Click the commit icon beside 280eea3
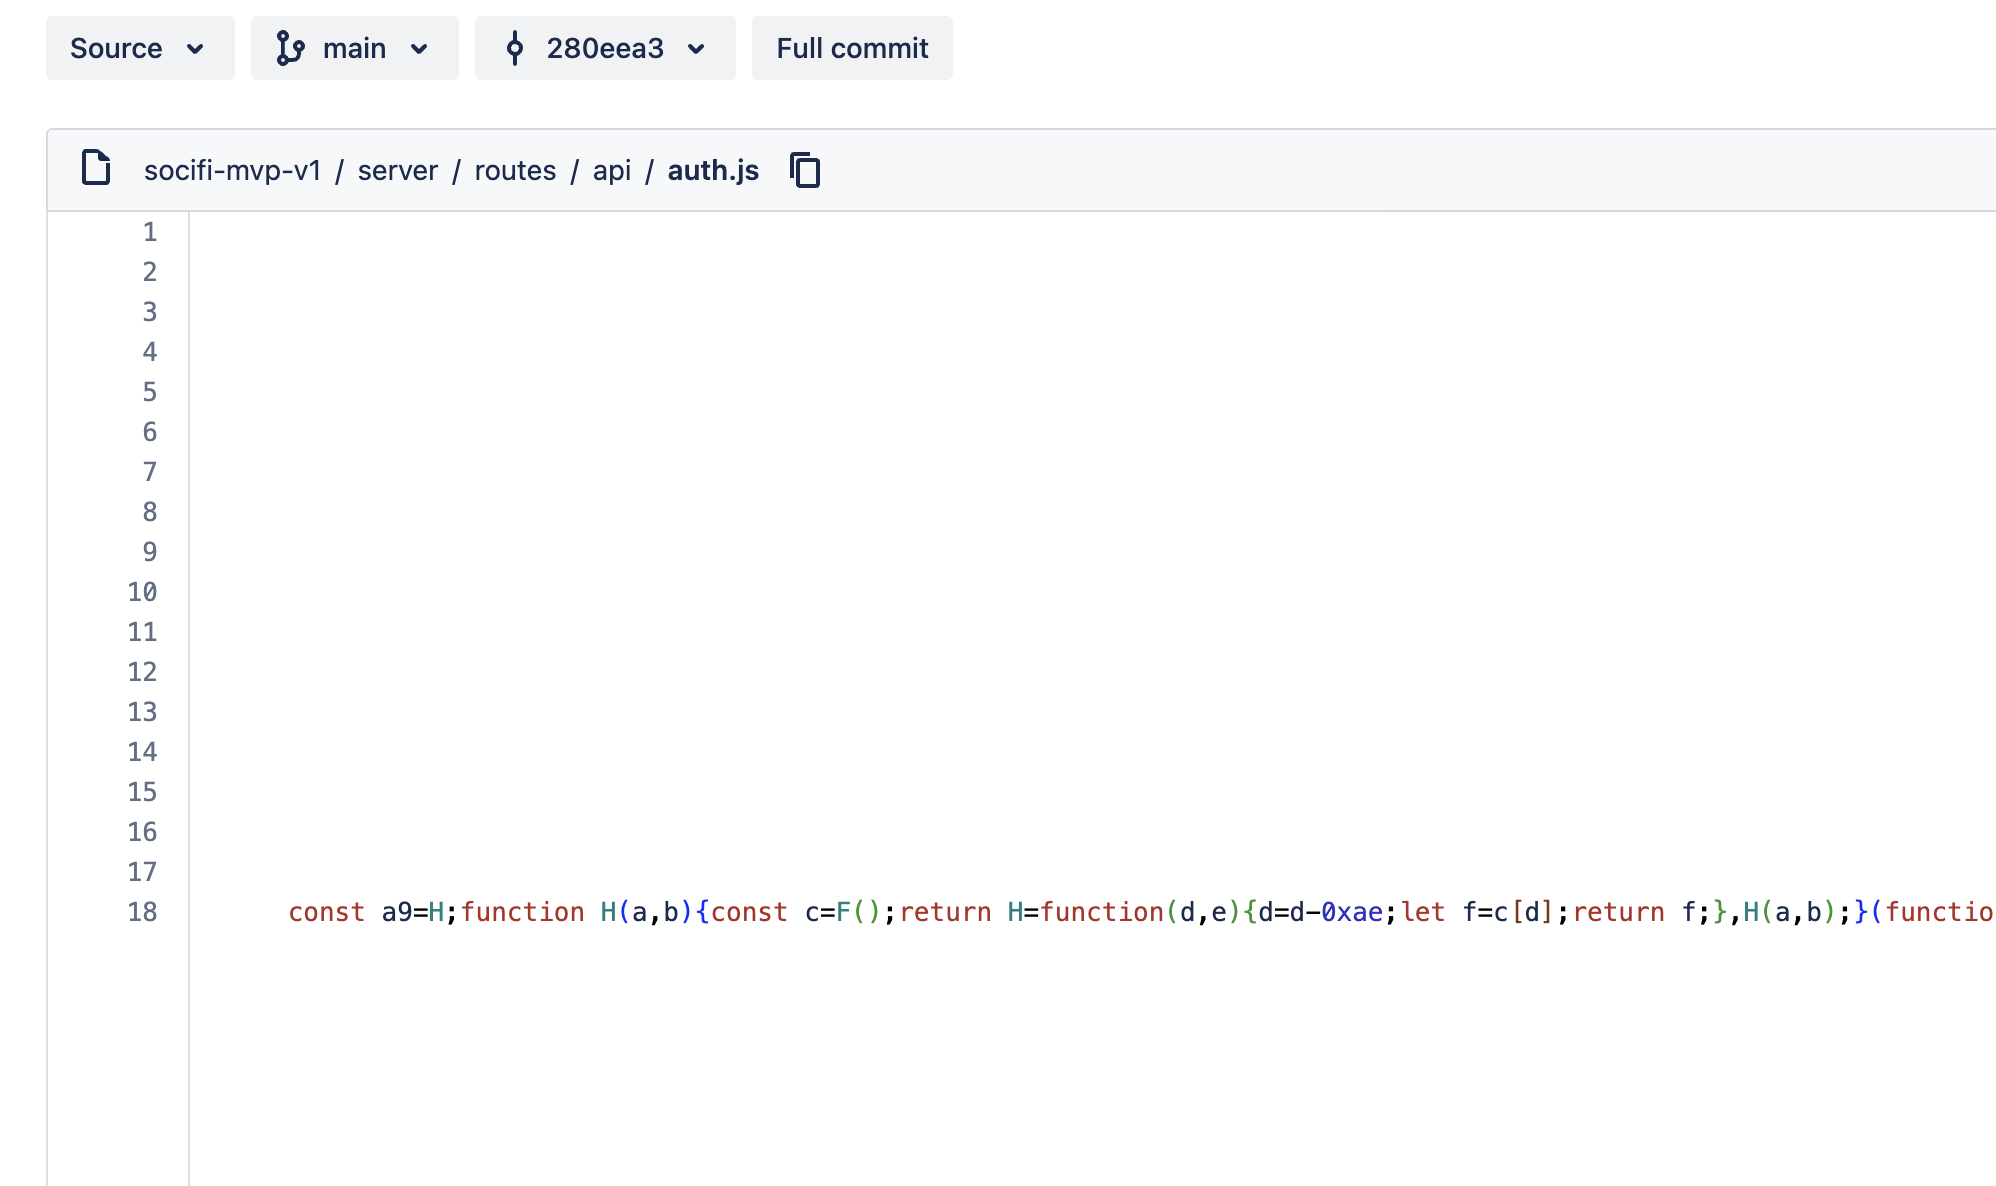The image size is (1996, 1186). [515, 48]
